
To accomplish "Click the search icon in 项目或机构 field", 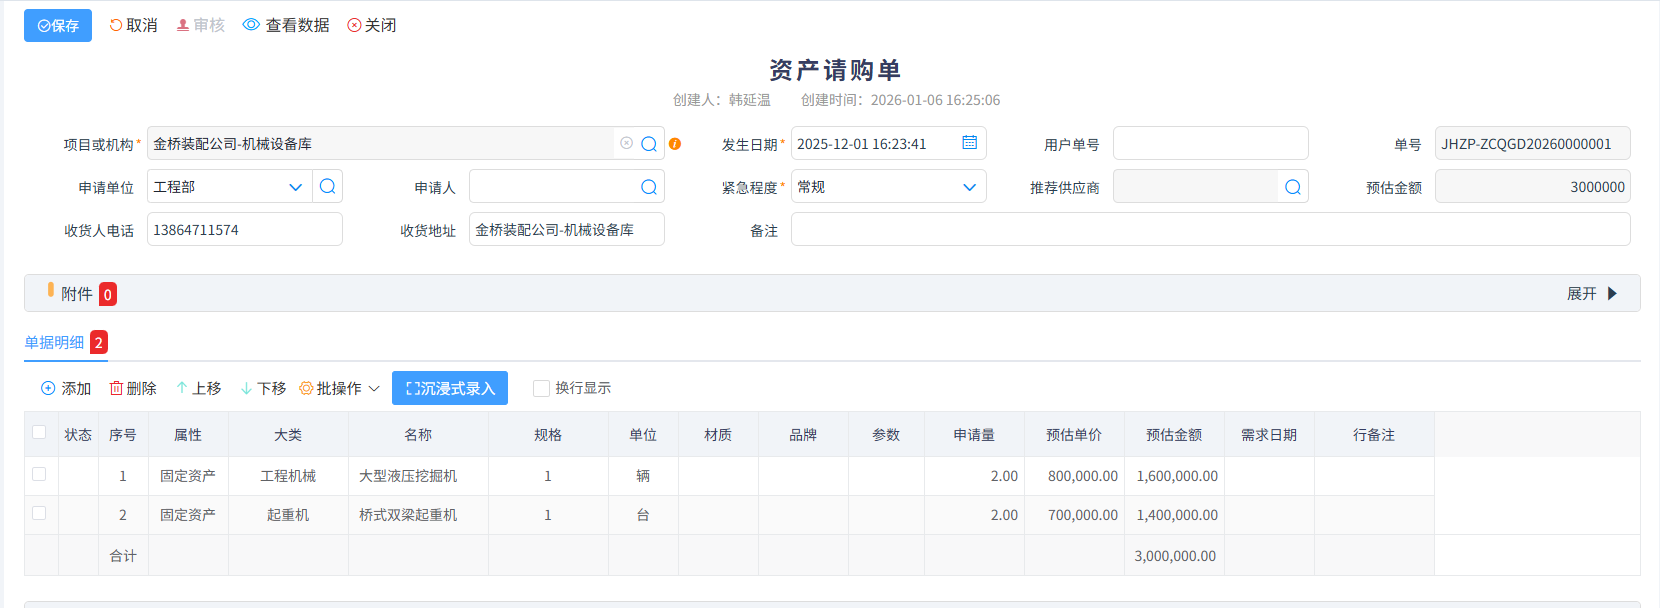I will [x=649, y=144].
